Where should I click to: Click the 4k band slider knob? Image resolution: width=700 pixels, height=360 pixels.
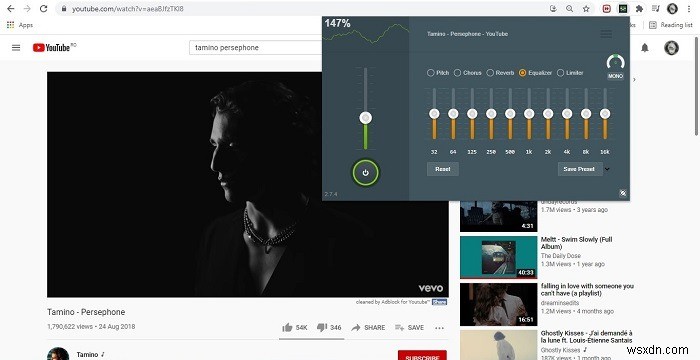click(x=567, y=114)
